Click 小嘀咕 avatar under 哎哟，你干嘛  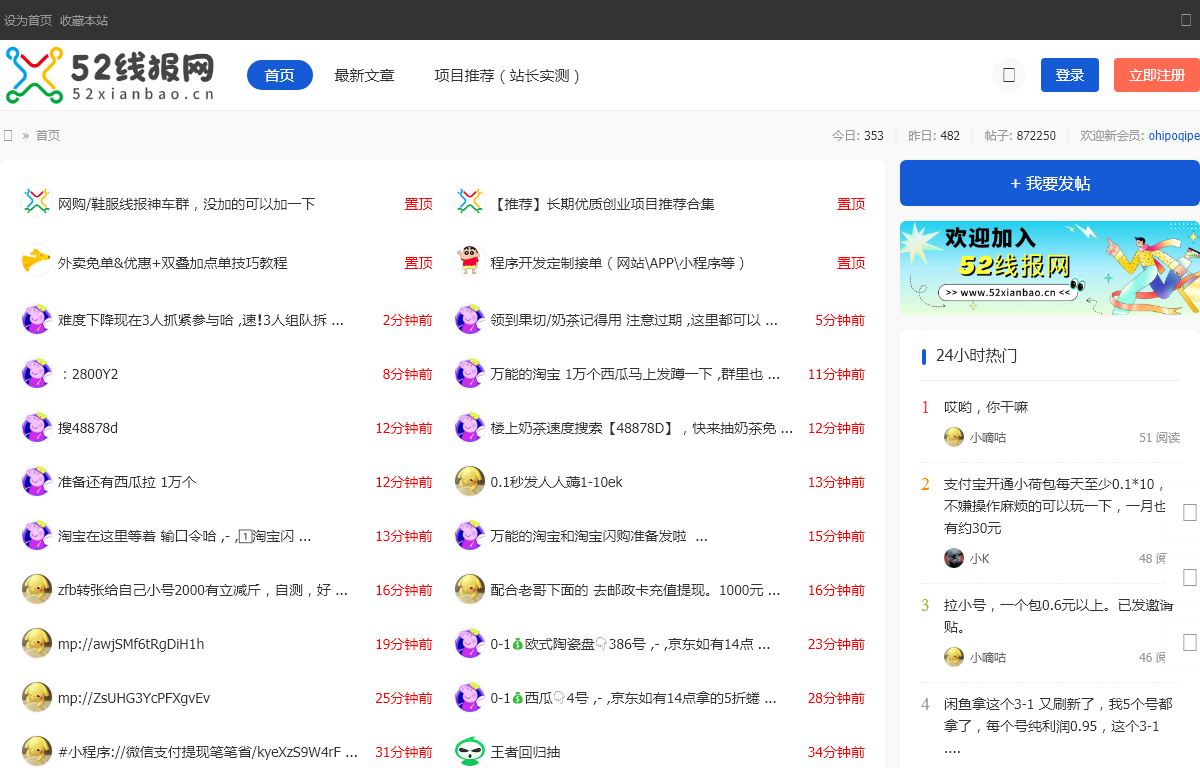(954, 437)
